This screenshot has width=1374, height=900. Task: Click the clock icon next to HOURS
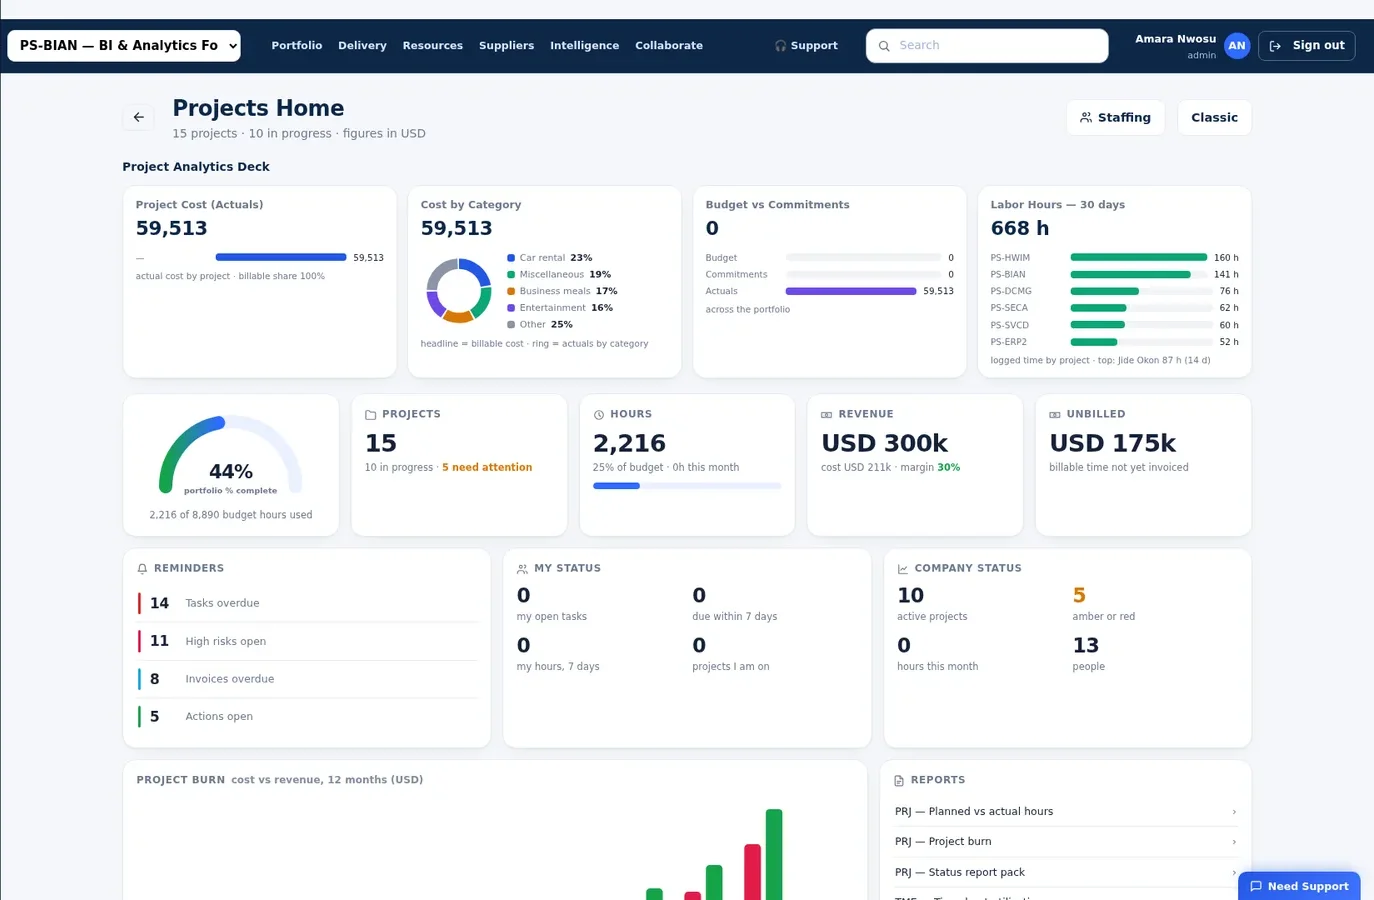[x=599, y=414]
